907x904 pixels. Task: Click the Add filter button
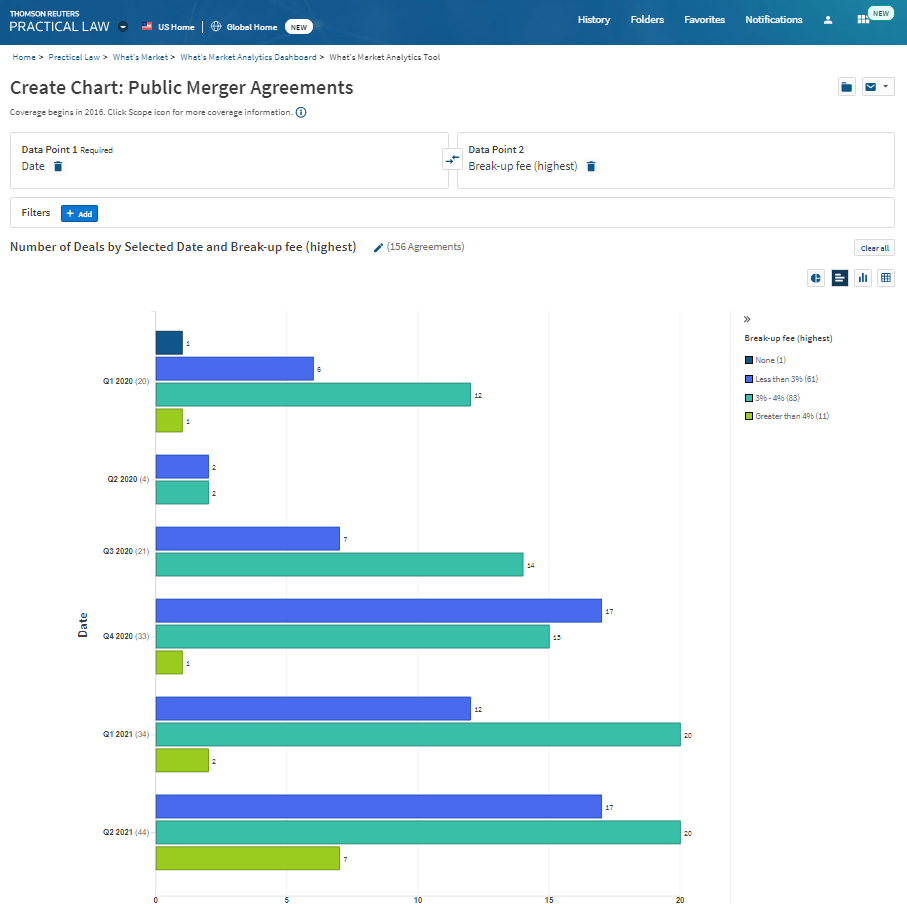pos(80,213)
